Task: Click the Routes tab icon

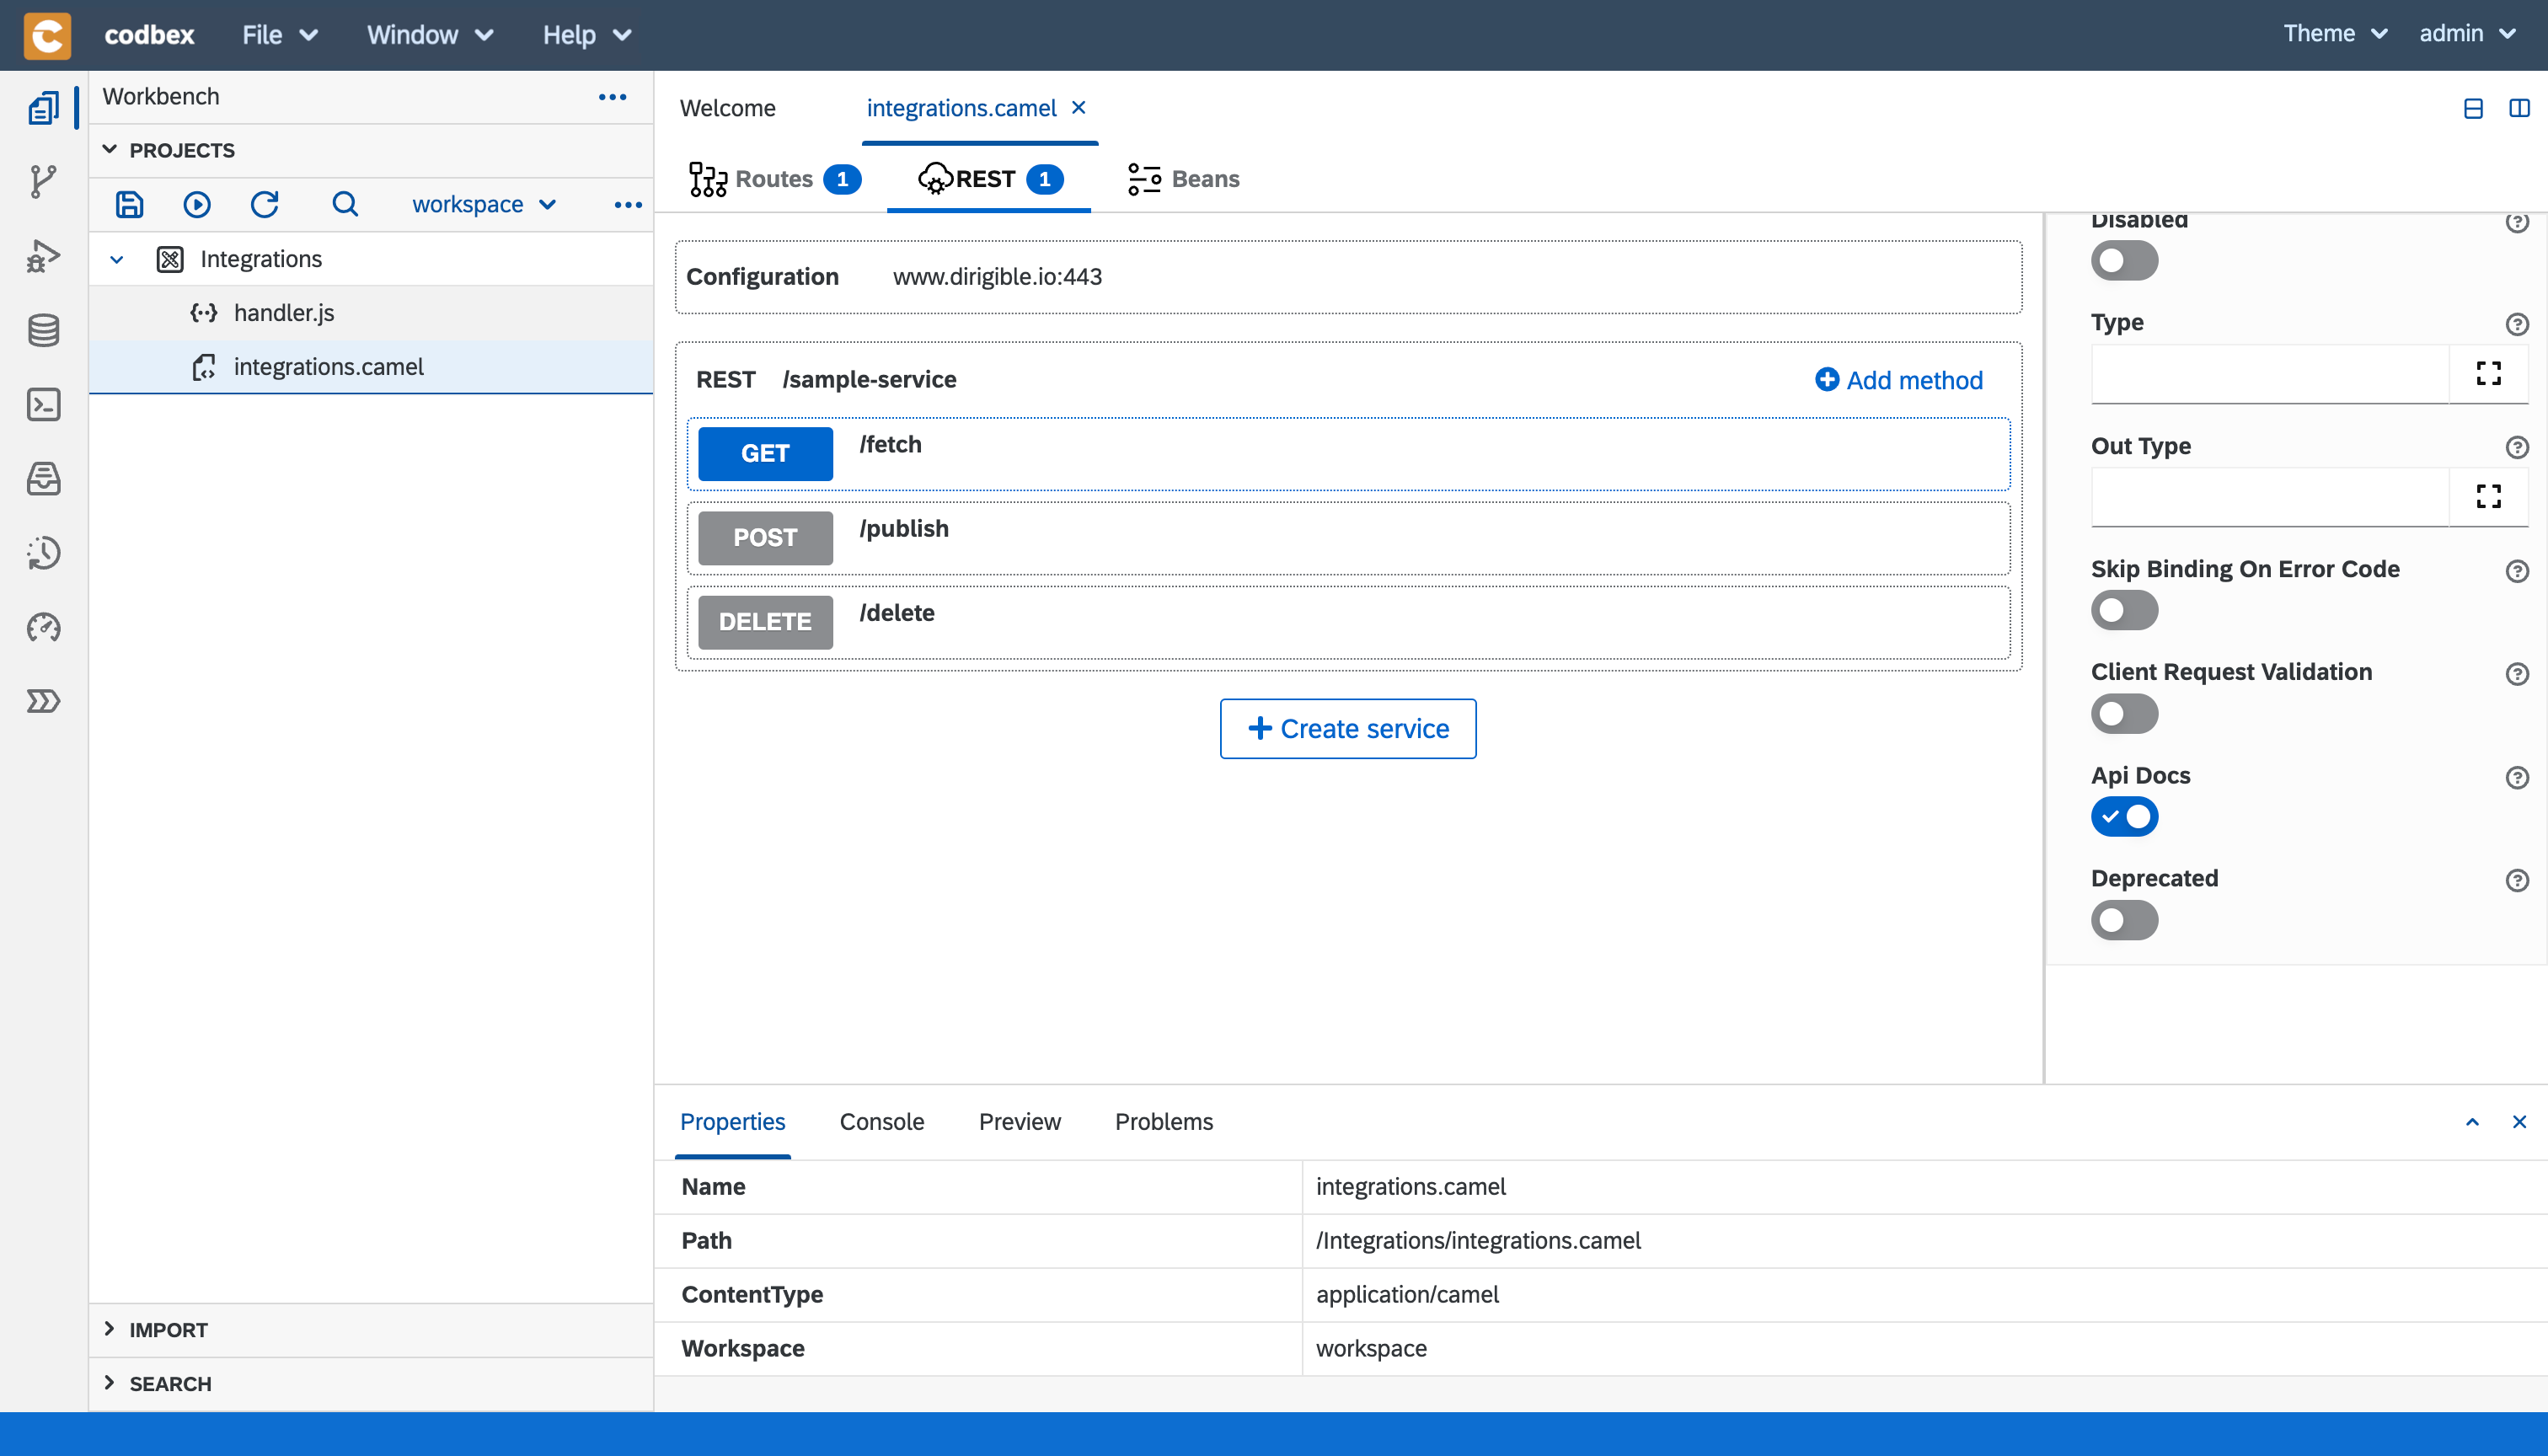Action: click(707, 179)
